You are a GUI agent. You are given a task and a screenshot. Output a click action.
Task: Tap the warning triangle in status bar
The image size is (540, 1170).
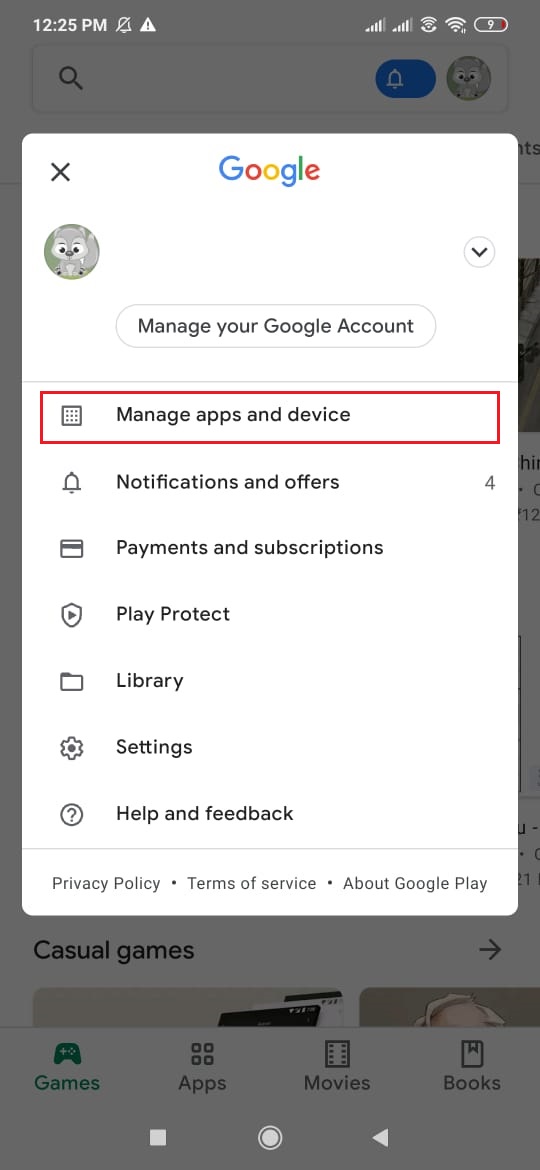(x=148, y=25)
